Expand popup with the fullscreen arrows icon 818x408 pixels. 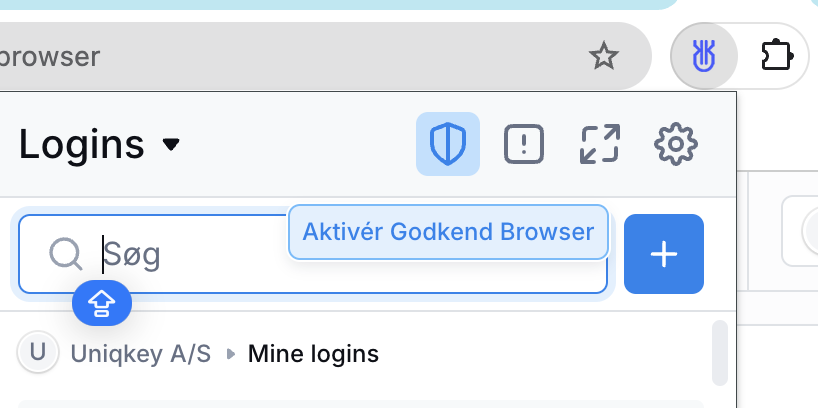coord(600,144)
